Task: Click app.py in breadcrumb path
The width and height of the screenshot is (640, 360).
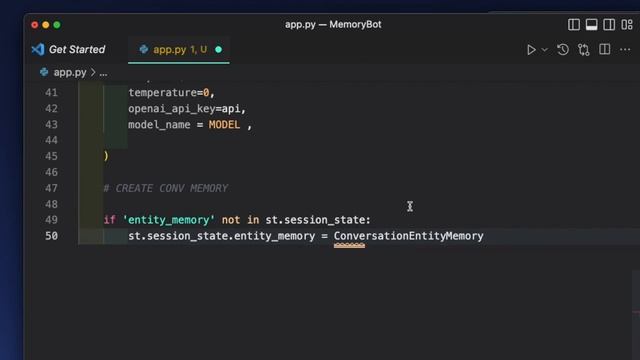Action: pyautogui.click(x=70, y=73)
